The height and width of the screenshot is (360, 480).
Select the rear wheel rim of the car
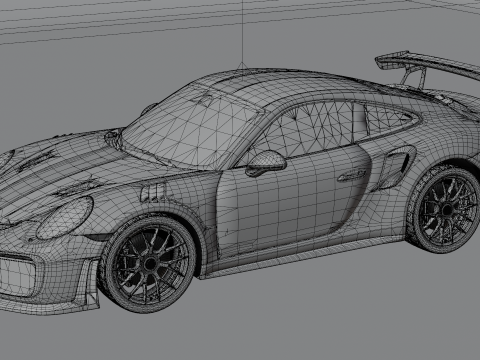(x=447, y=210)
